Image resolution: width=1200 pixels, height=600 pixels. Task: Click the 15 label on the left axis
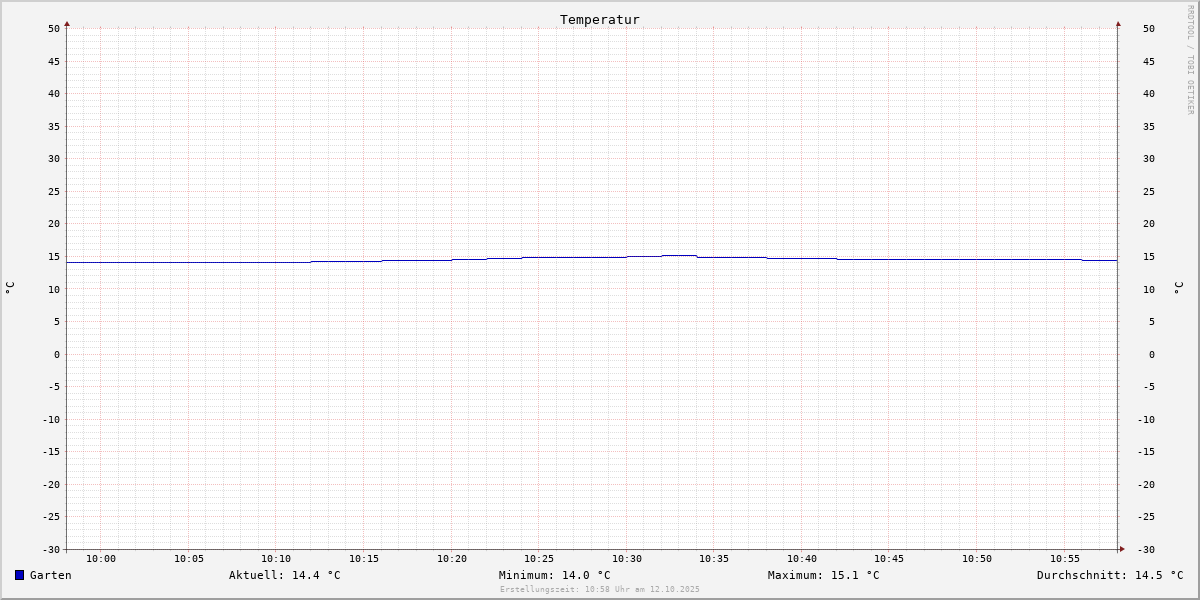click(54, 257)
